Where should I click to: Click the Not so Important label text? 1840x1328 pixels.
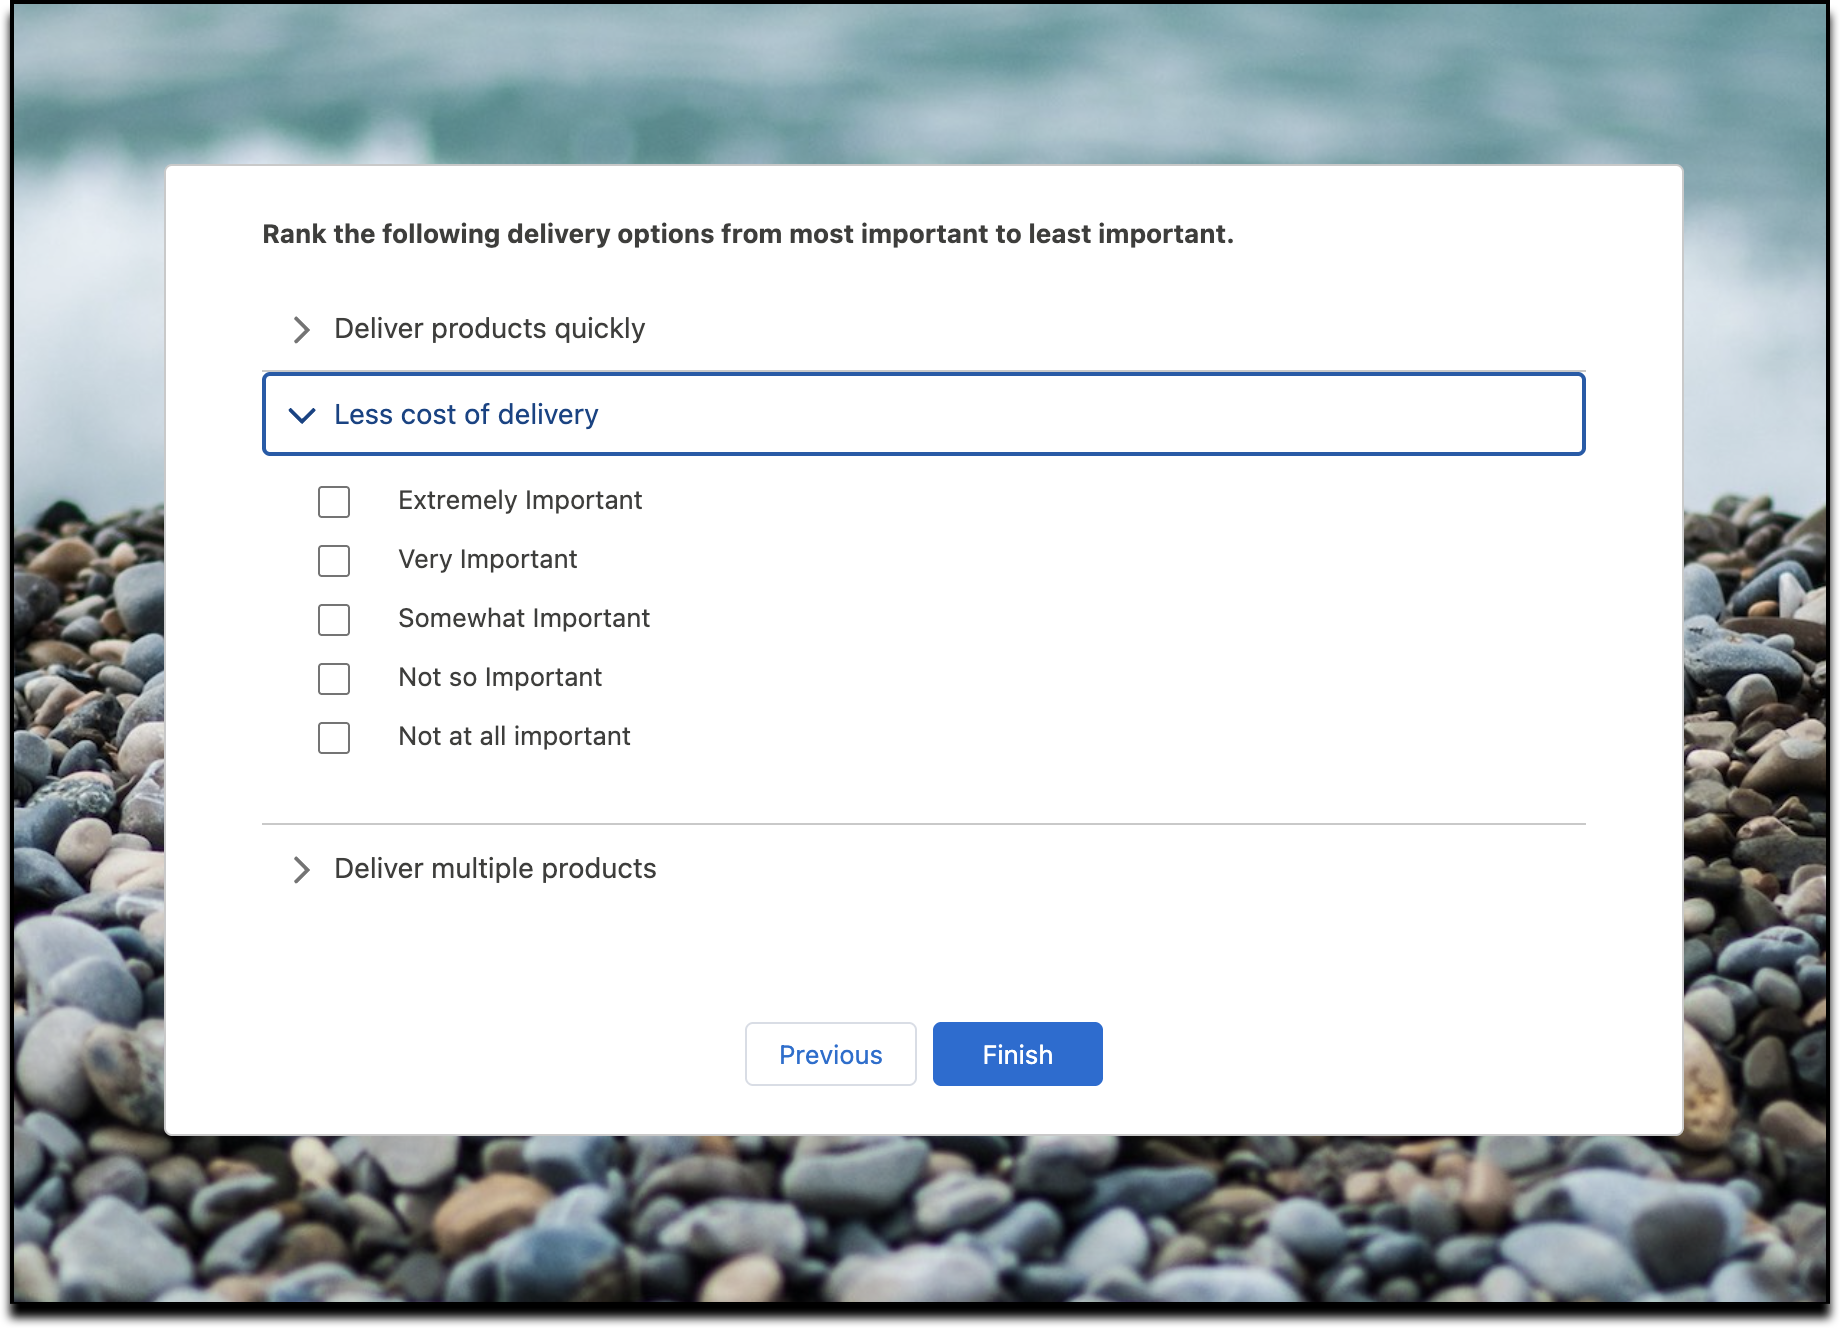(x=500, y=678)
